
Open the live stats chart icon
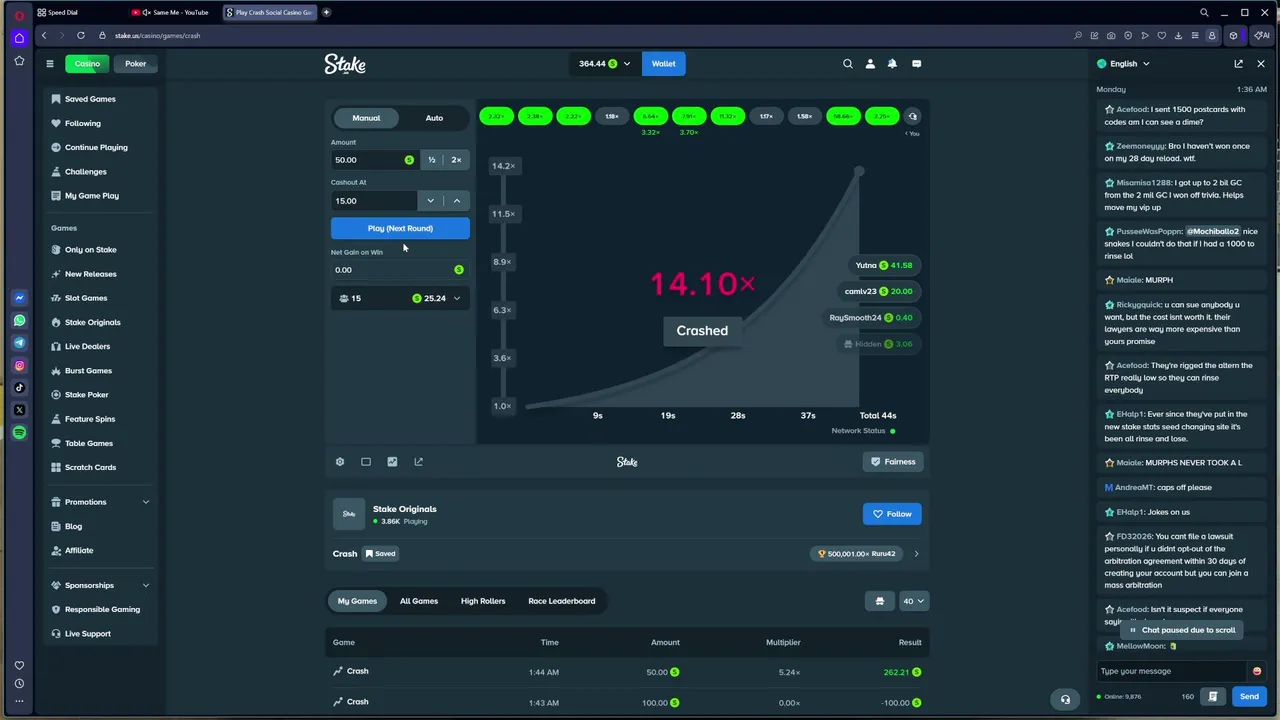point(392,462)
